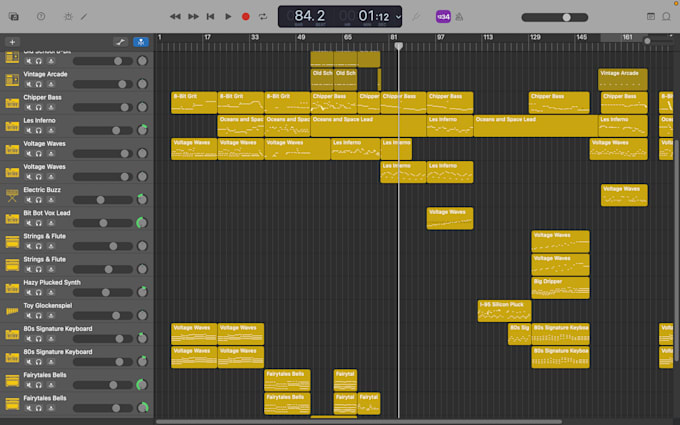The image size is (680, 425).
Task: Click the Bit Bot Vox Lead track icon
Action: 12,219
